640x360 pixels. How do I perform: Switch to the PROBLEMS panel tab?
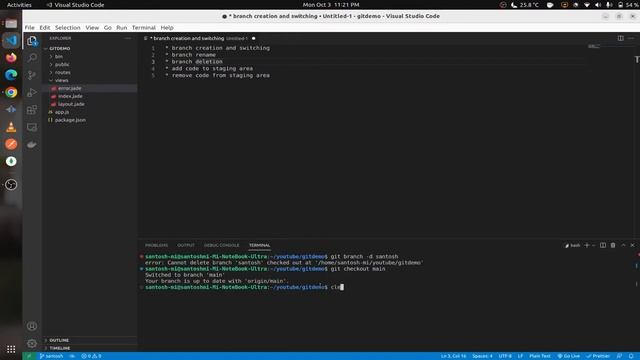(x=157, y=245)
